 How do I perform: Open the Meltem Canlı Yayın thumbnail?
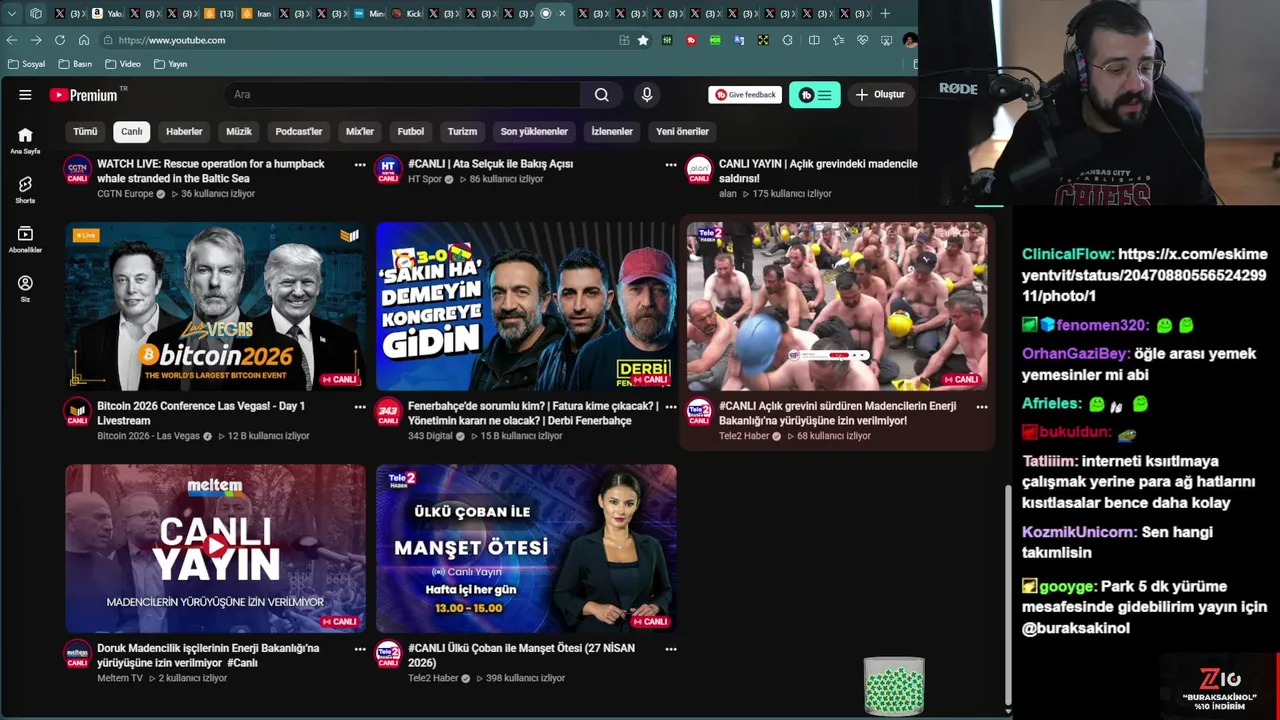pyautogui.click(x=215, y=548)
